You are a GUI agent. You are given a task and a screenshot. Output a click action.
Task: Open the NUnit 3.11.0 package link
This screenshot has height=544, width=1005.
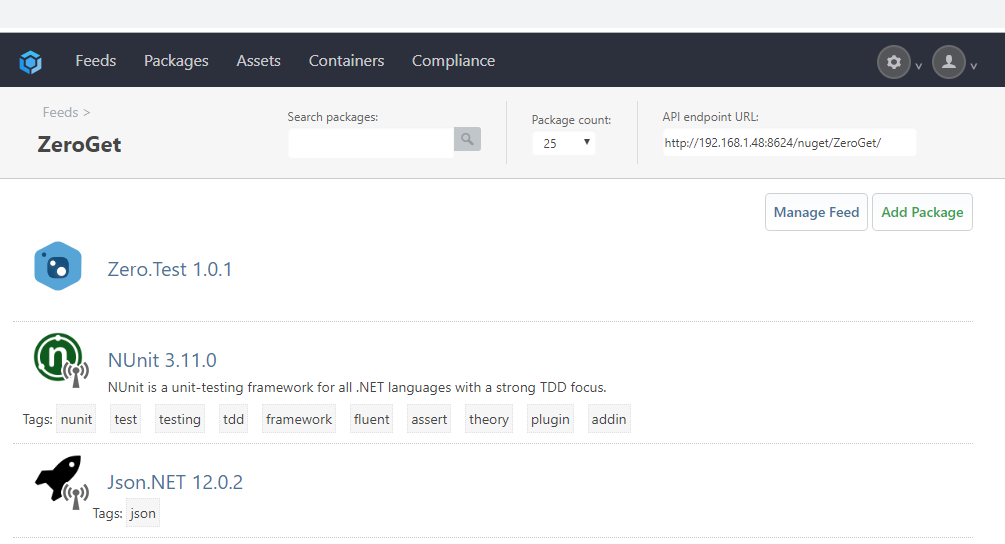point(162,360)
